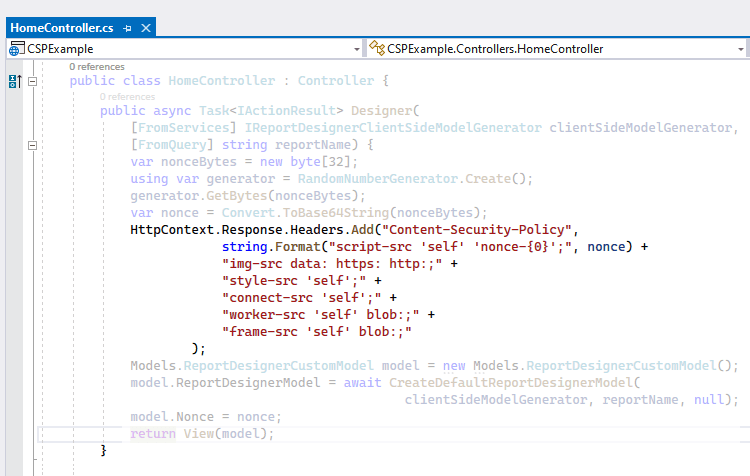
Task: Click the CreateDefaultReportDesignerModel method call
Action: coord(513,383)
